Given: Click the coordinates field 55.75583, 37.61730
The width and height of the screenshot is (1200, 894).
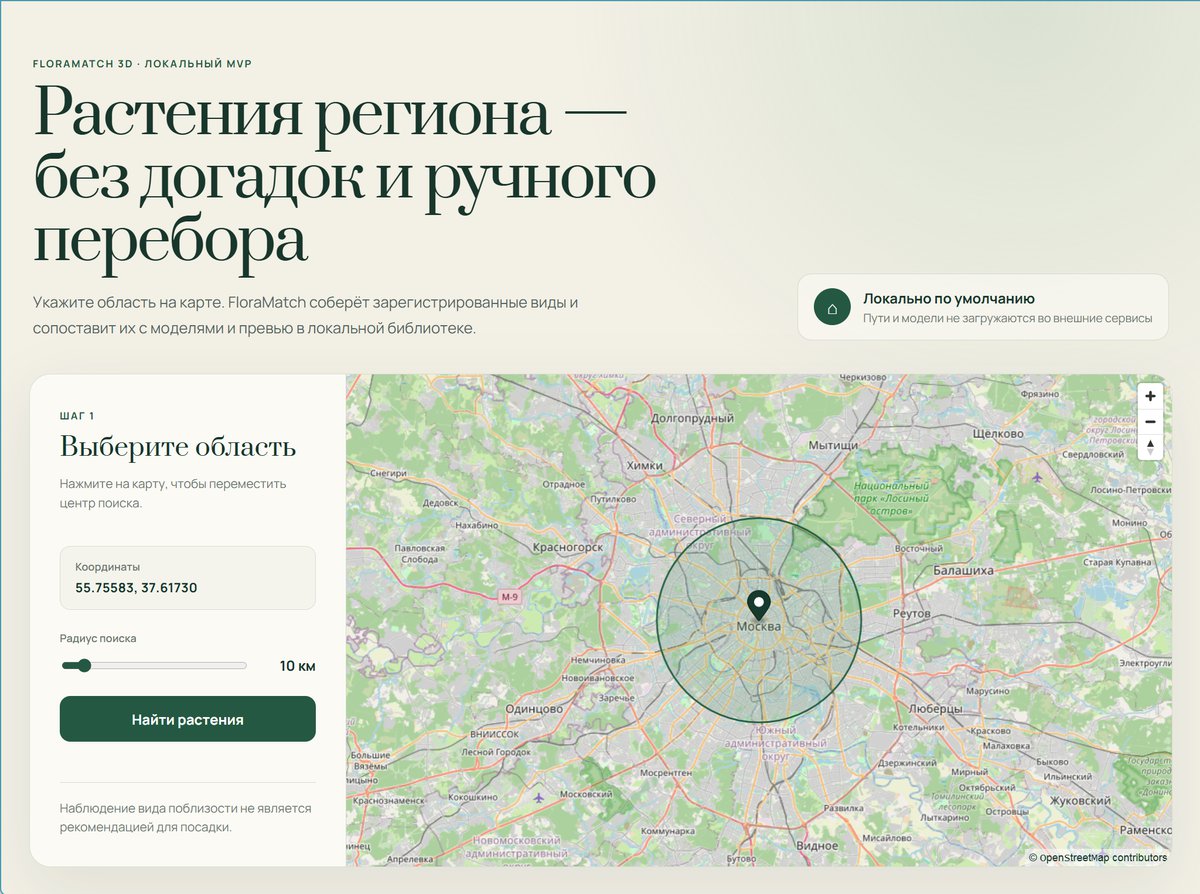Looking at the screenshot, I should tap(188, 578).
